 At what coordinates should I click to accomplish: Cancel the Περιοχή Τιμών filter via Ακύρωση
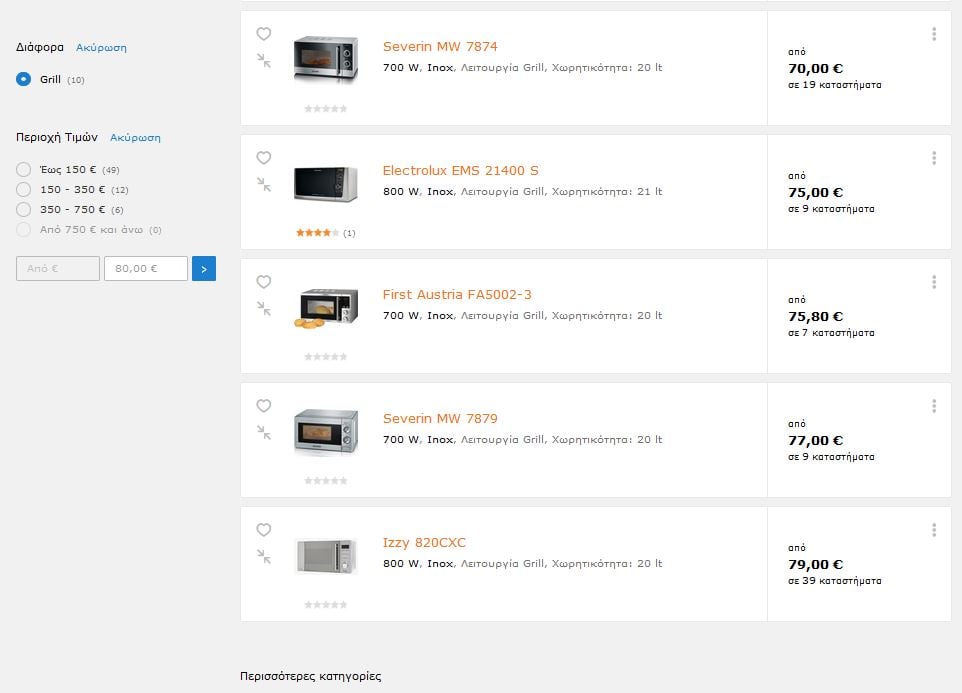pyautogui.click(x=135, y=137)
